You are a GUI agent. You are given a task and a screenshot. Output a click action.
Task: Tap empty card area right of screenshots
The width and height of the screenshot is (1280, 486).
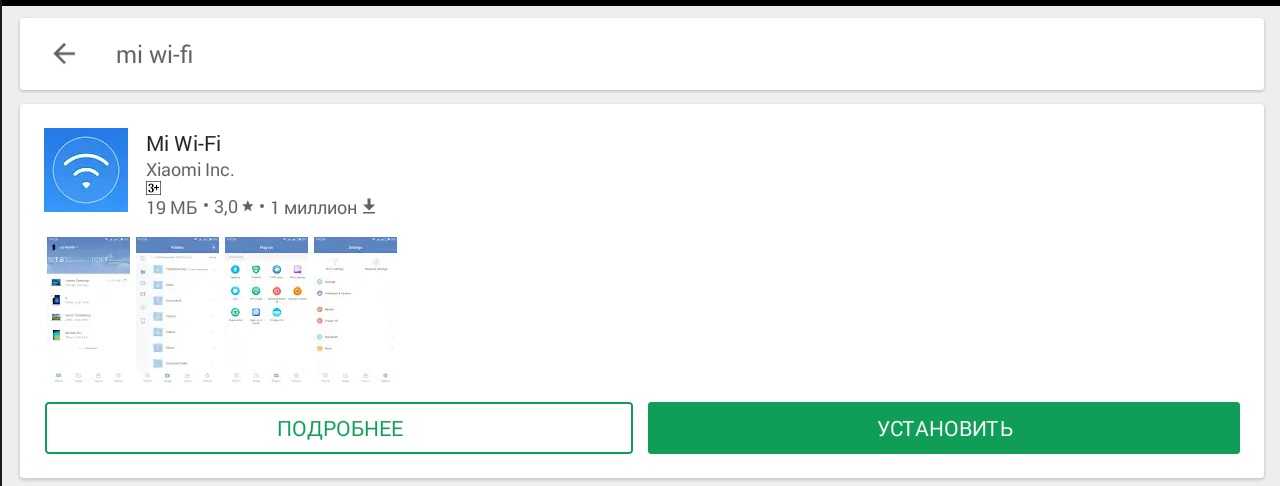tap(820, 310)
